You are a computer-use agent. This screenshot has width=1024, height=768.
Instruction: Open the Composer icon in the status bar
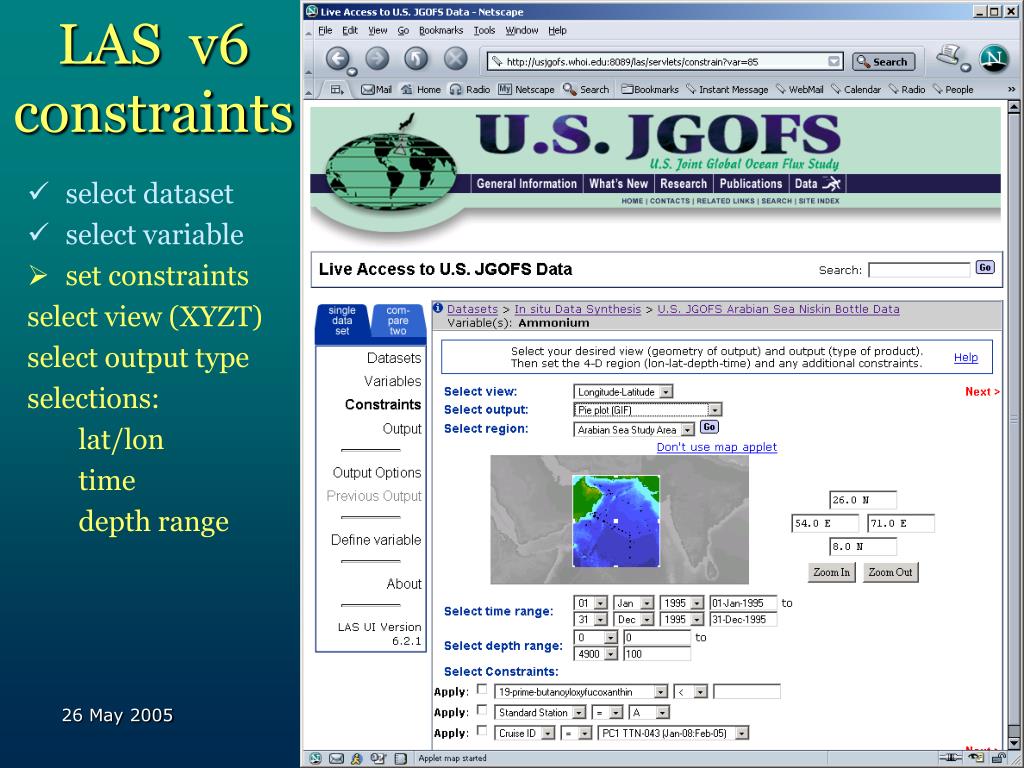pyautogui.click(x=378, y=758)
